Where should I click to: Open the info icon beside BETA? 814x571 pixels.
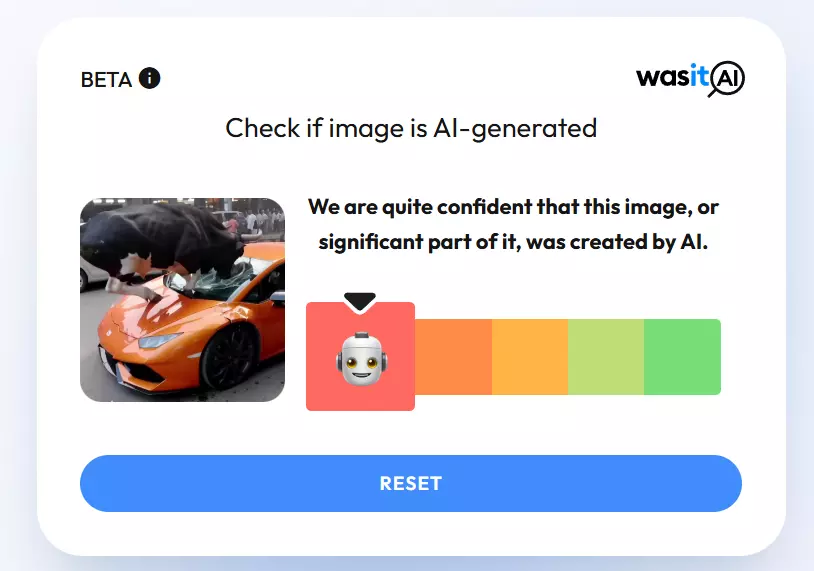(x=150, y=78)
